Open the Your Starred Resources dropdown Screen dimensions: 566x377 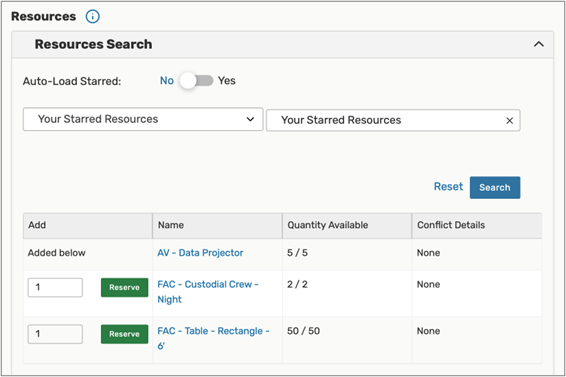point(143,119)
